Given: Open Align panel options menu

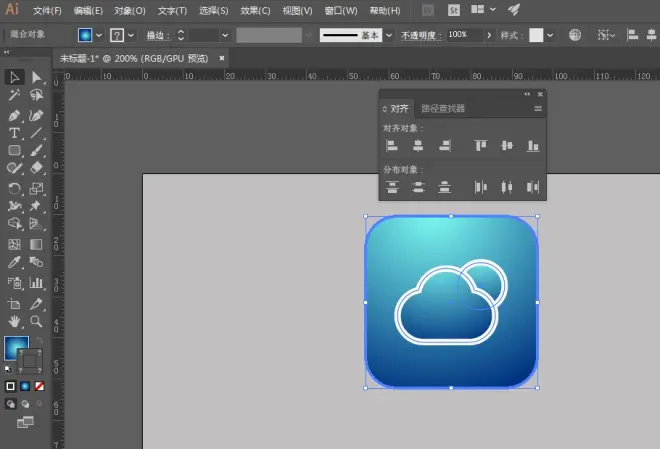Looking at the screenshot, I should pyautogui.click(x=538, y=109).
